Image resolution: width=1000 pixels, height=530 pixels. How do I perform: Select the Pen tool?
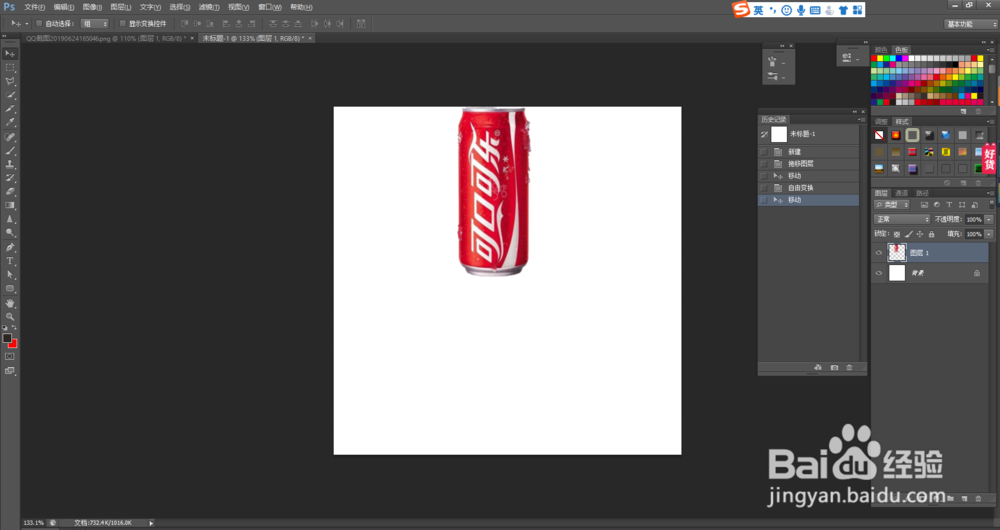point(10,247)
